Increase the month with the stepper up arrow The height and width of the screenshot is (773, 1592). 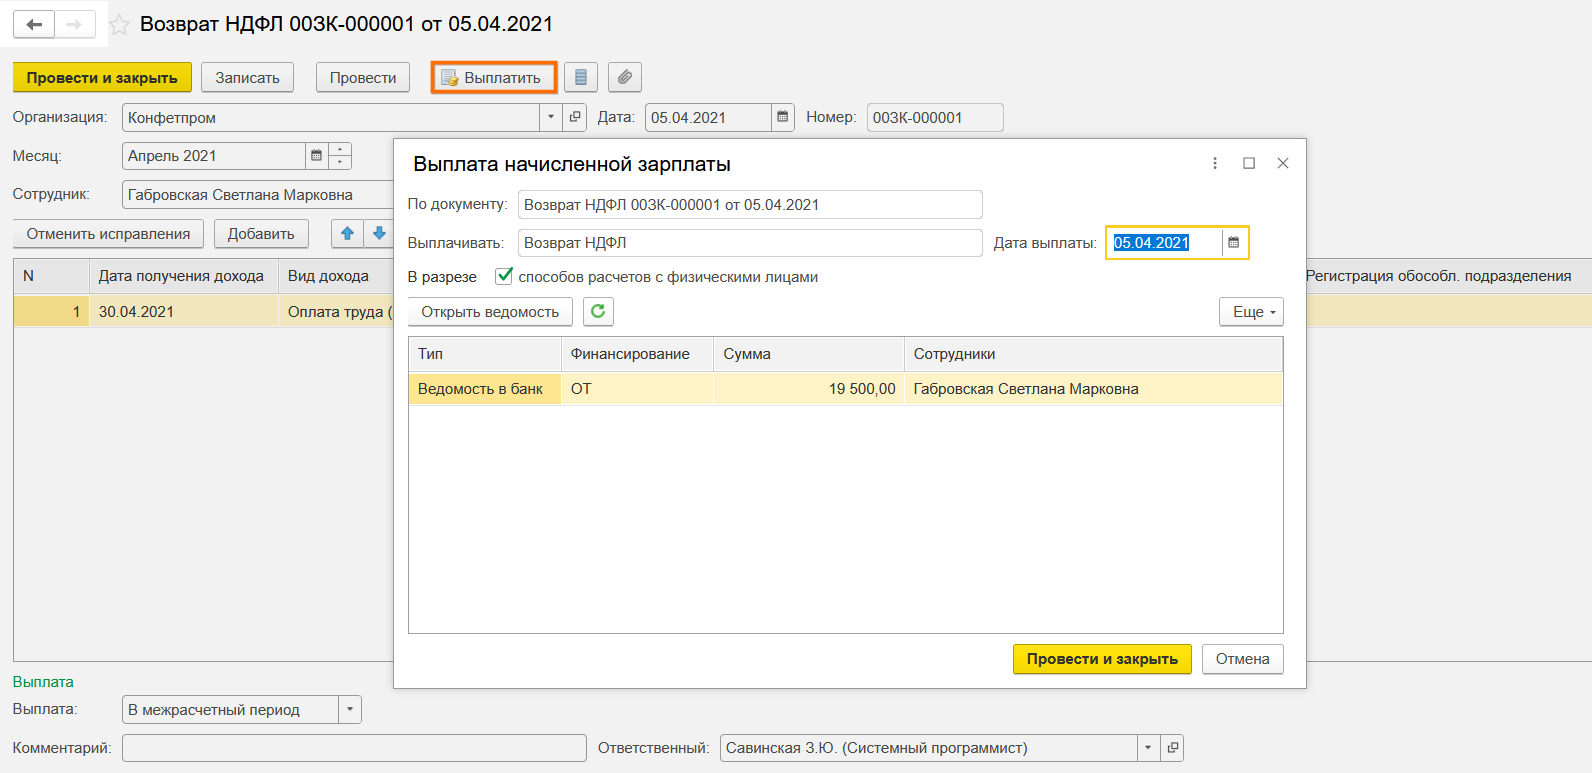pos(340,150)
